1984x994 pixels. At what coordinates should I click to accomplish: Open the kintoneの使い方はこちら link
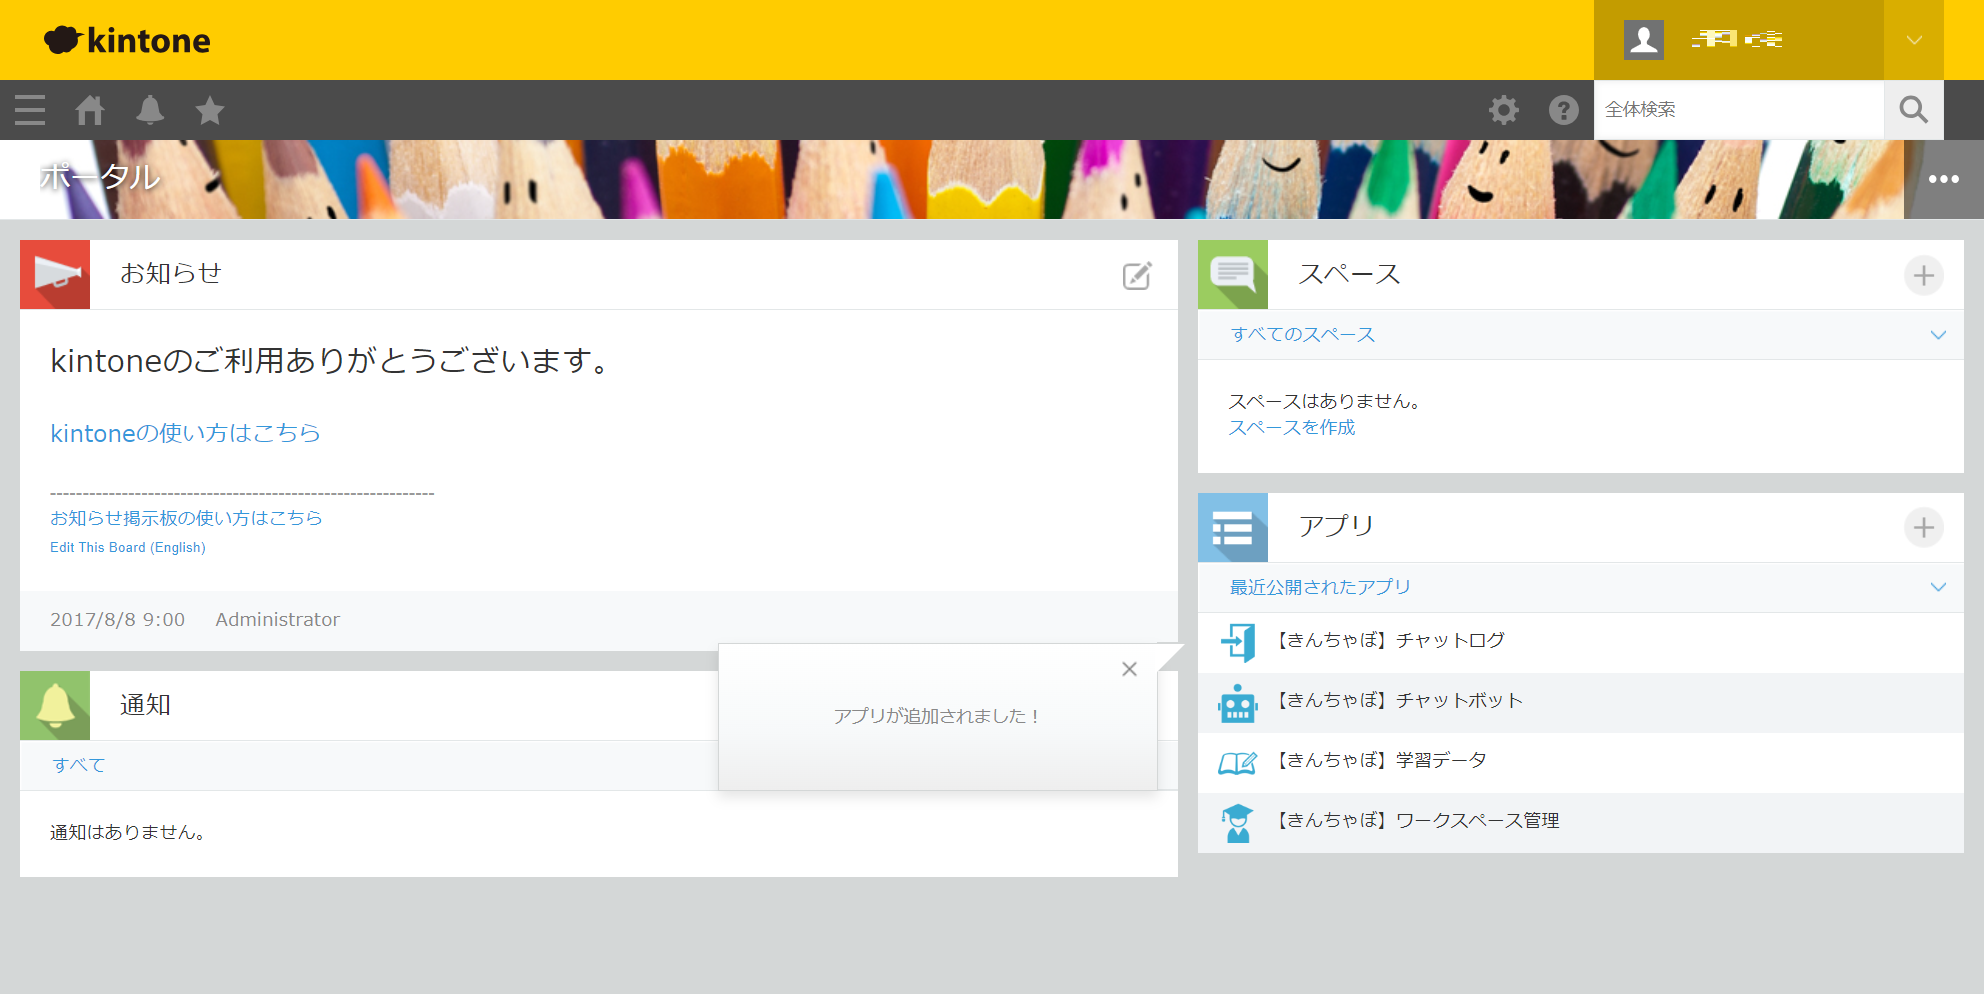(185, 433)
